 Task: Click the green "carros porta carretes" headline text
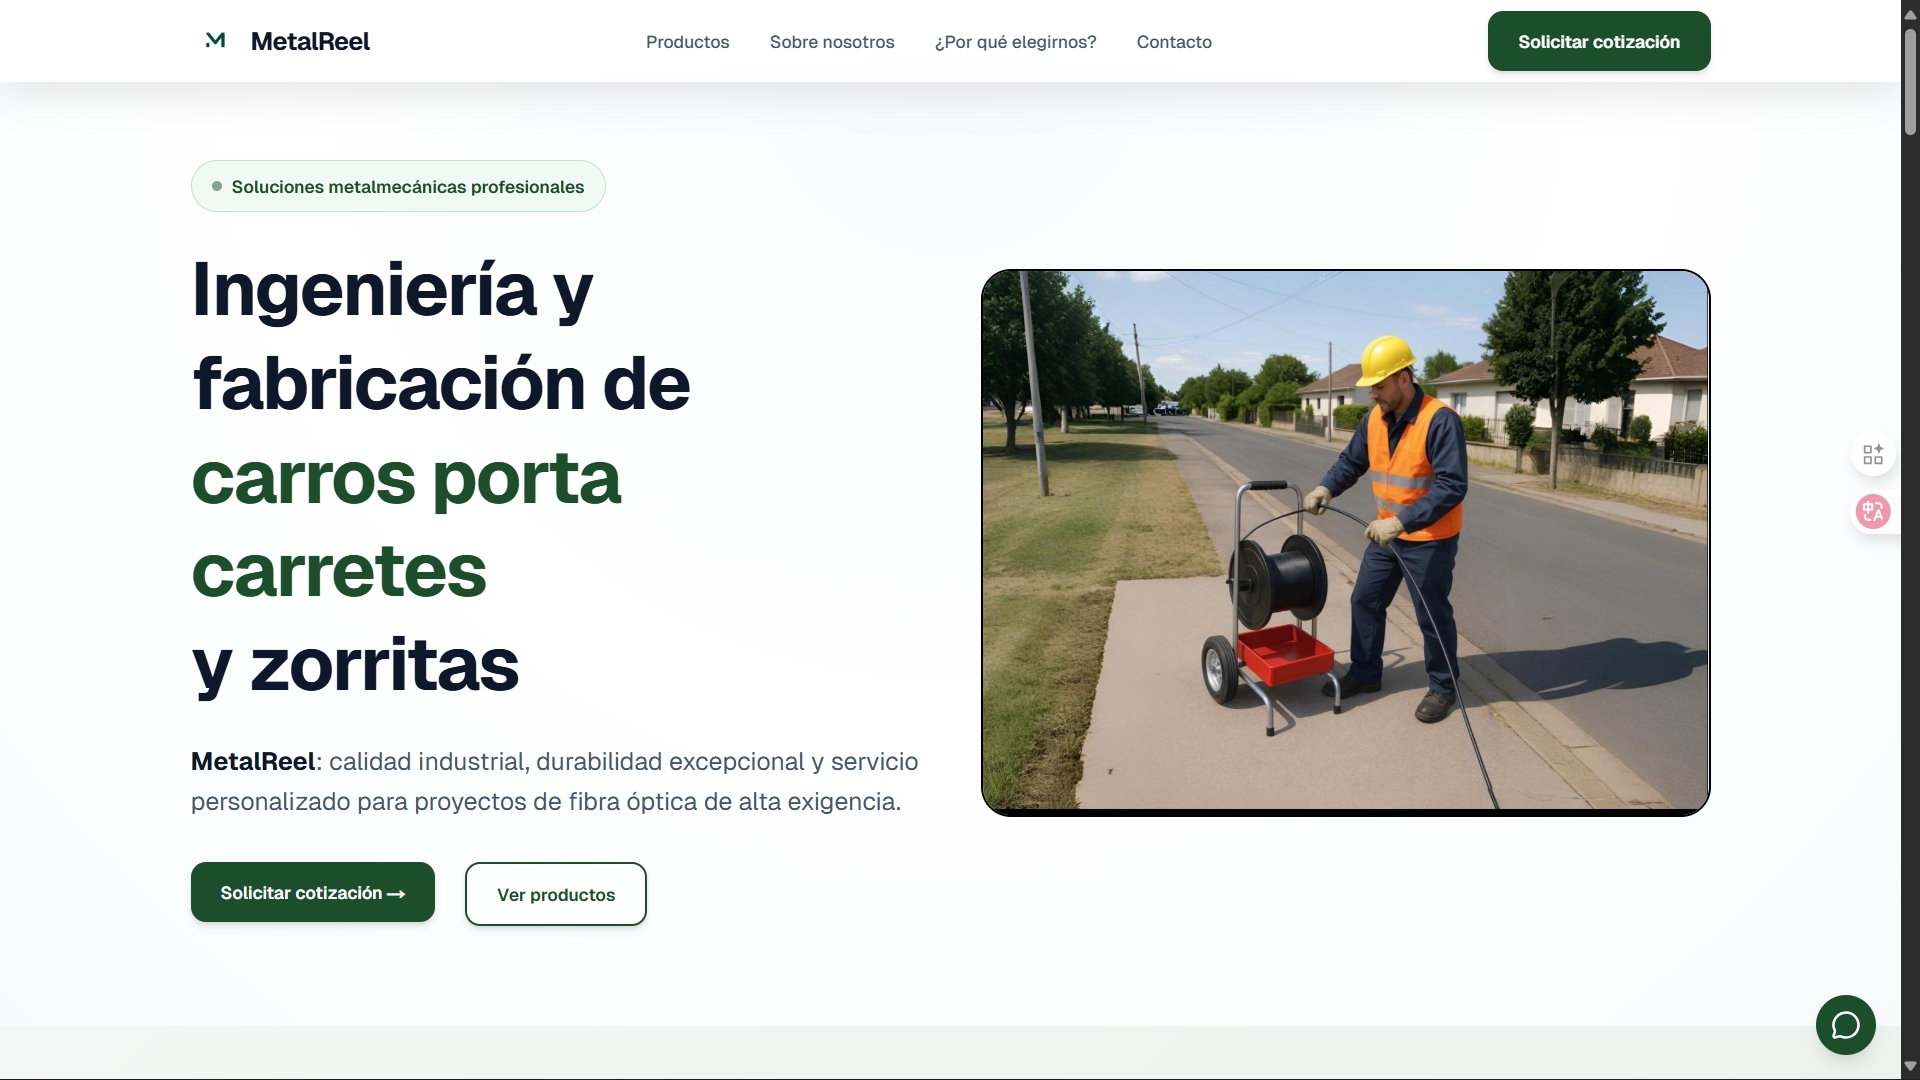[405, 524]
